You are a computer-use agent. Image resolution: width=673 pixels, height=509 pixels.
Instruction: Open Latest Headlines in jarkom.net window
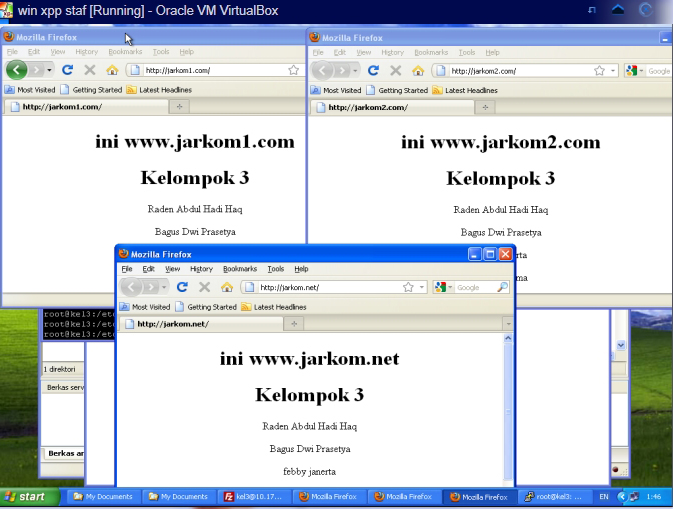click(274, 307)
